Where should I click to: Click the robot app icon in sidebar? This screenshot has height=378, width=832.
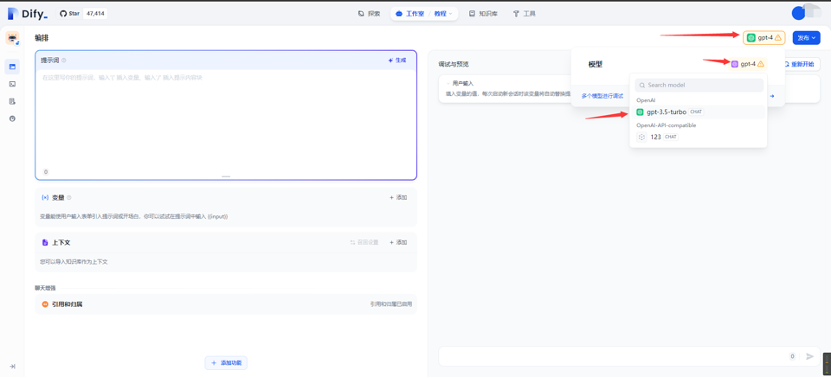point(12,38)
